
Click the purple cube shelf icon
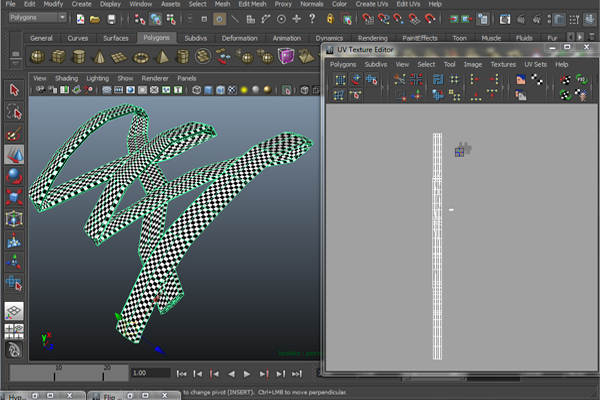(286, 56)
